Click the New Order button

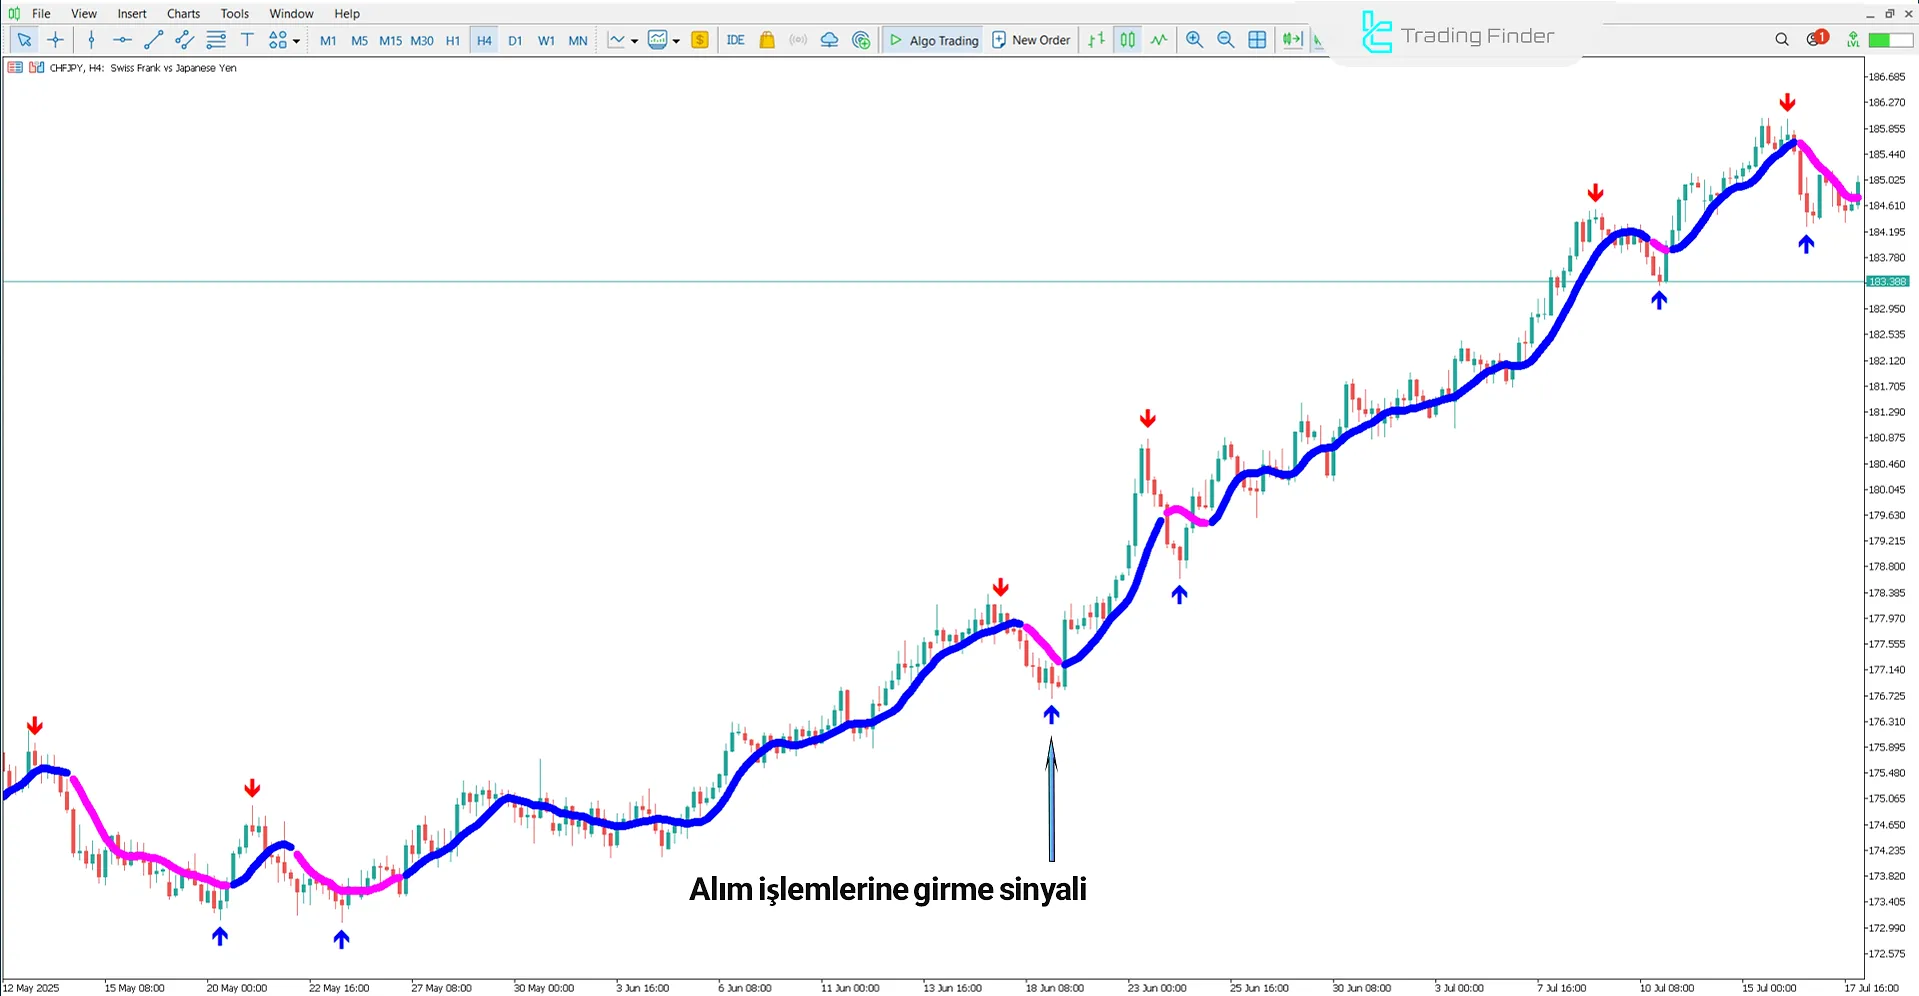pyautogui.click(x=1031, y=40)
